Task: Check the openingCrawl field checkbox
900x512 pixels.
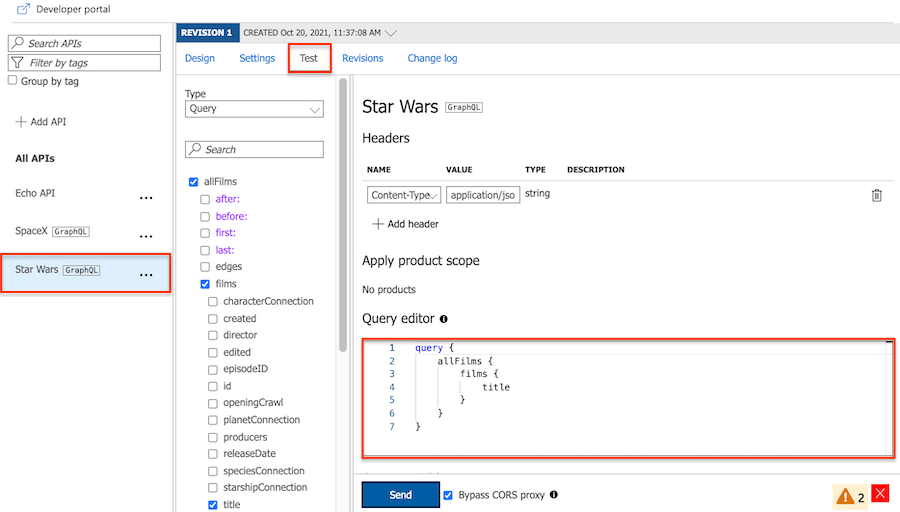Action: click(213, 403)
